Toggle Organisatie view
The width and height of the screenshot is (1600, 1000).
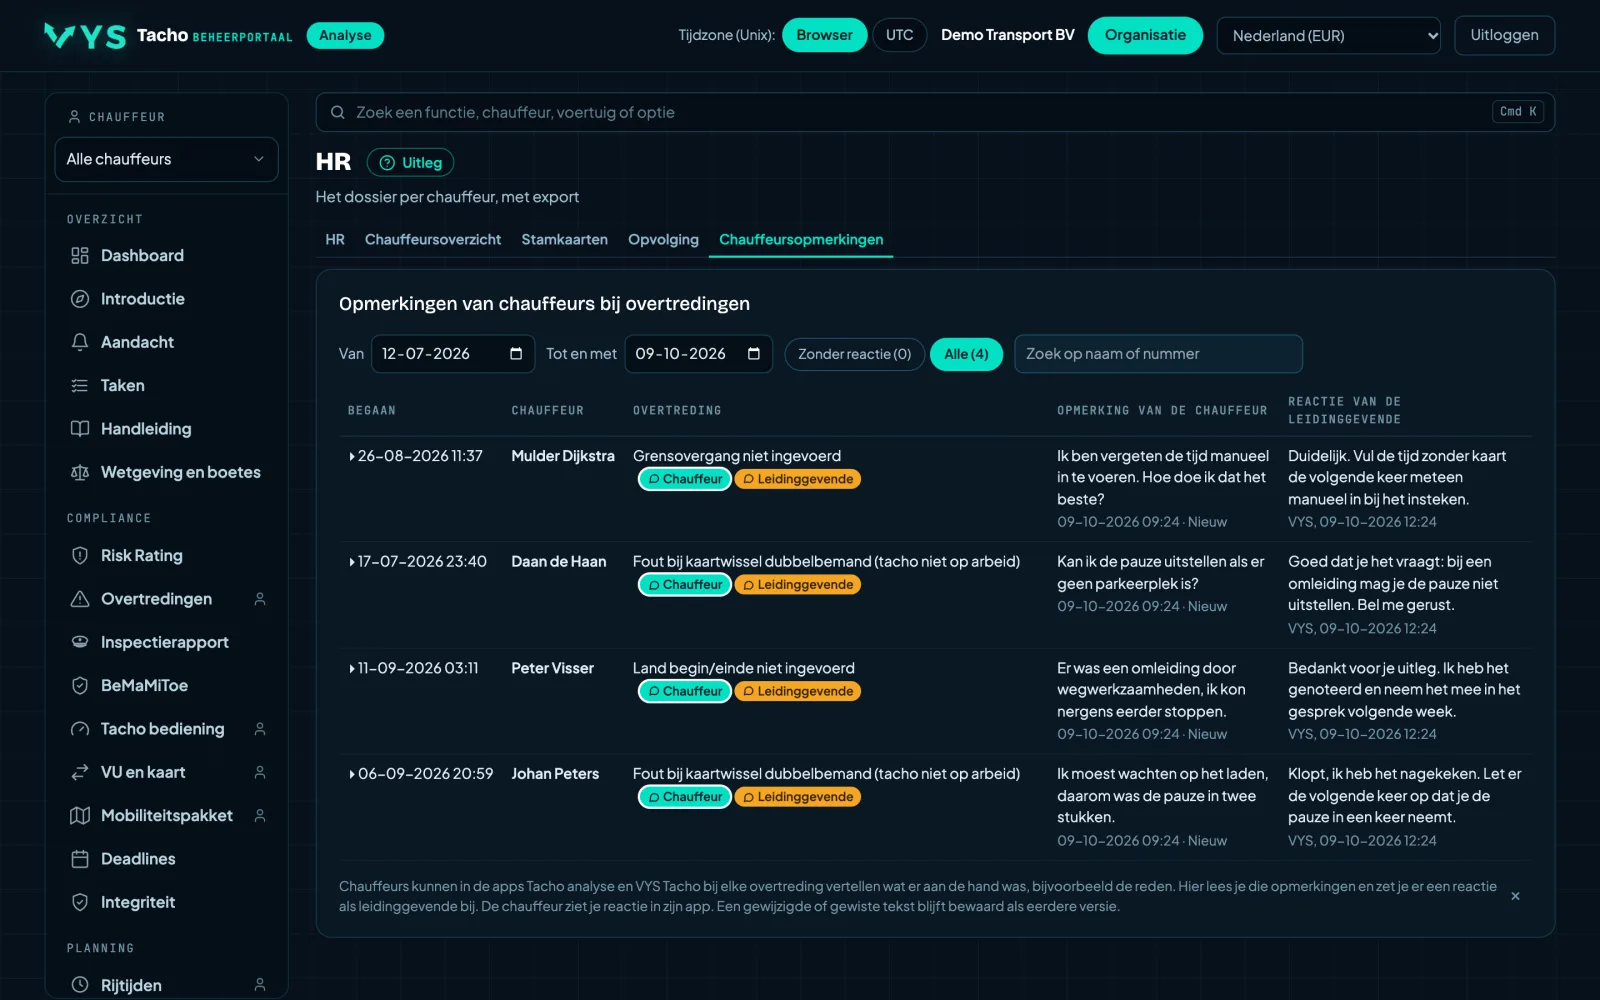tap(1145, 35)
